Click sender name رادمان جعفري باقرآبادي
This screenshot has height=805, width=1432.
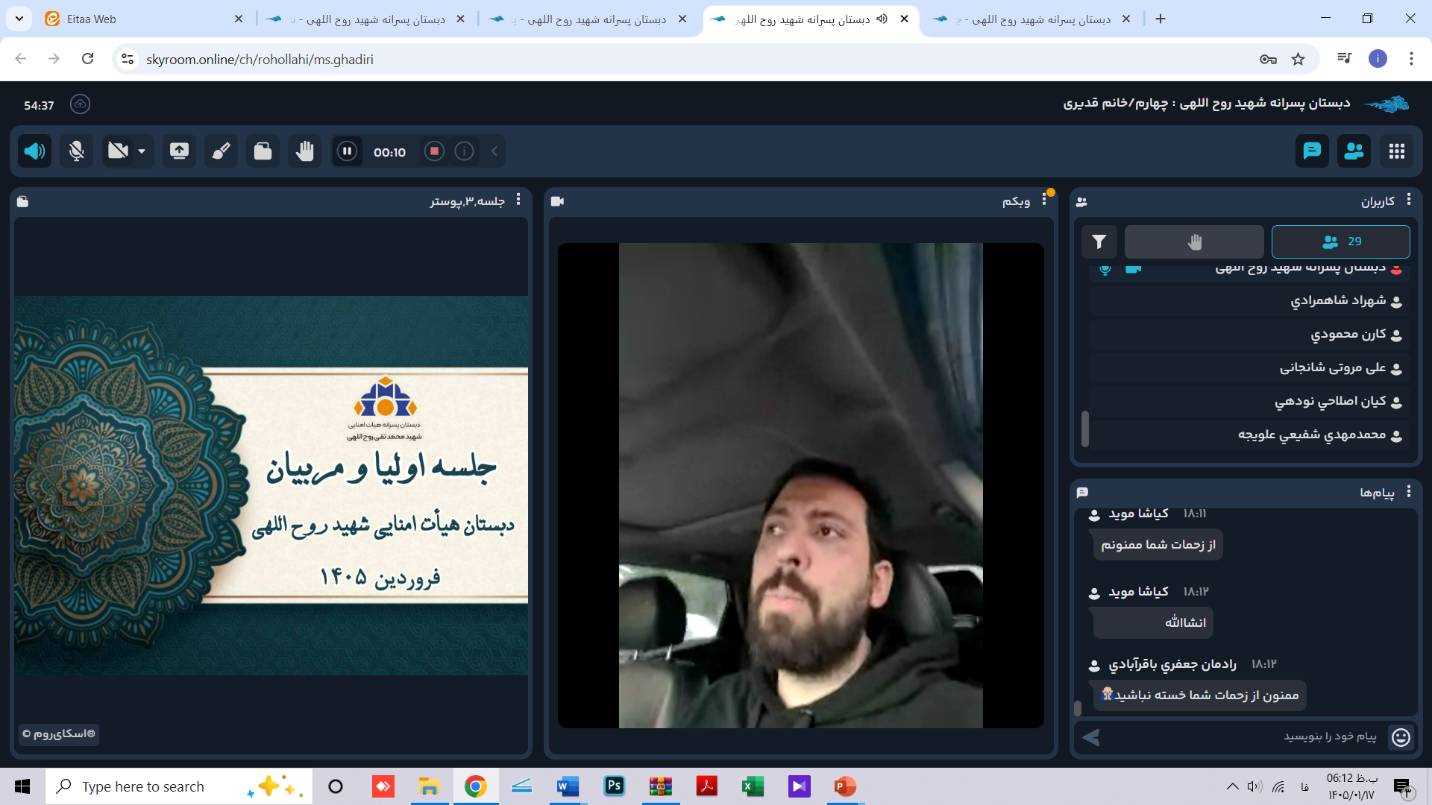click(x=1172, y=664)
